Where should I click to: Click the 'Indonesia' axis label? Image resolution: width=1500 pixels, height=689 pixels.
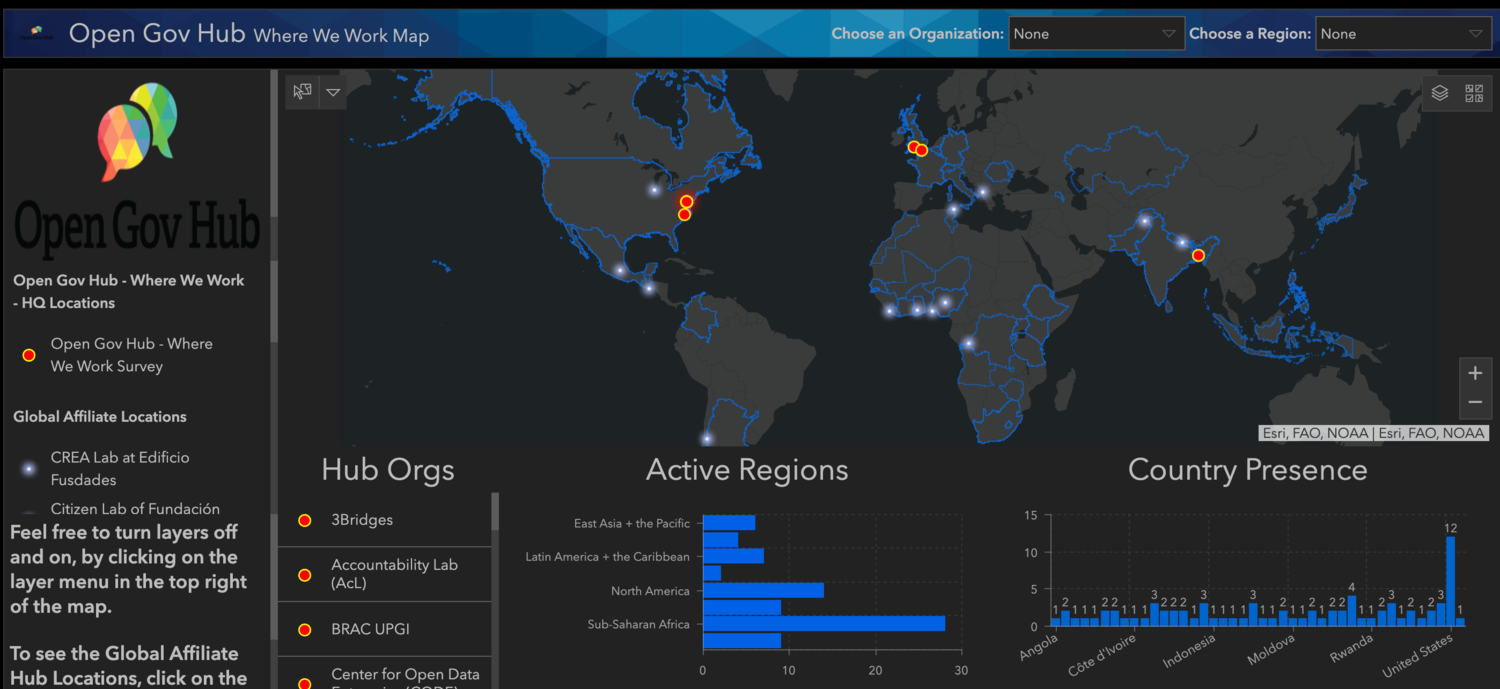(1189, 651)
